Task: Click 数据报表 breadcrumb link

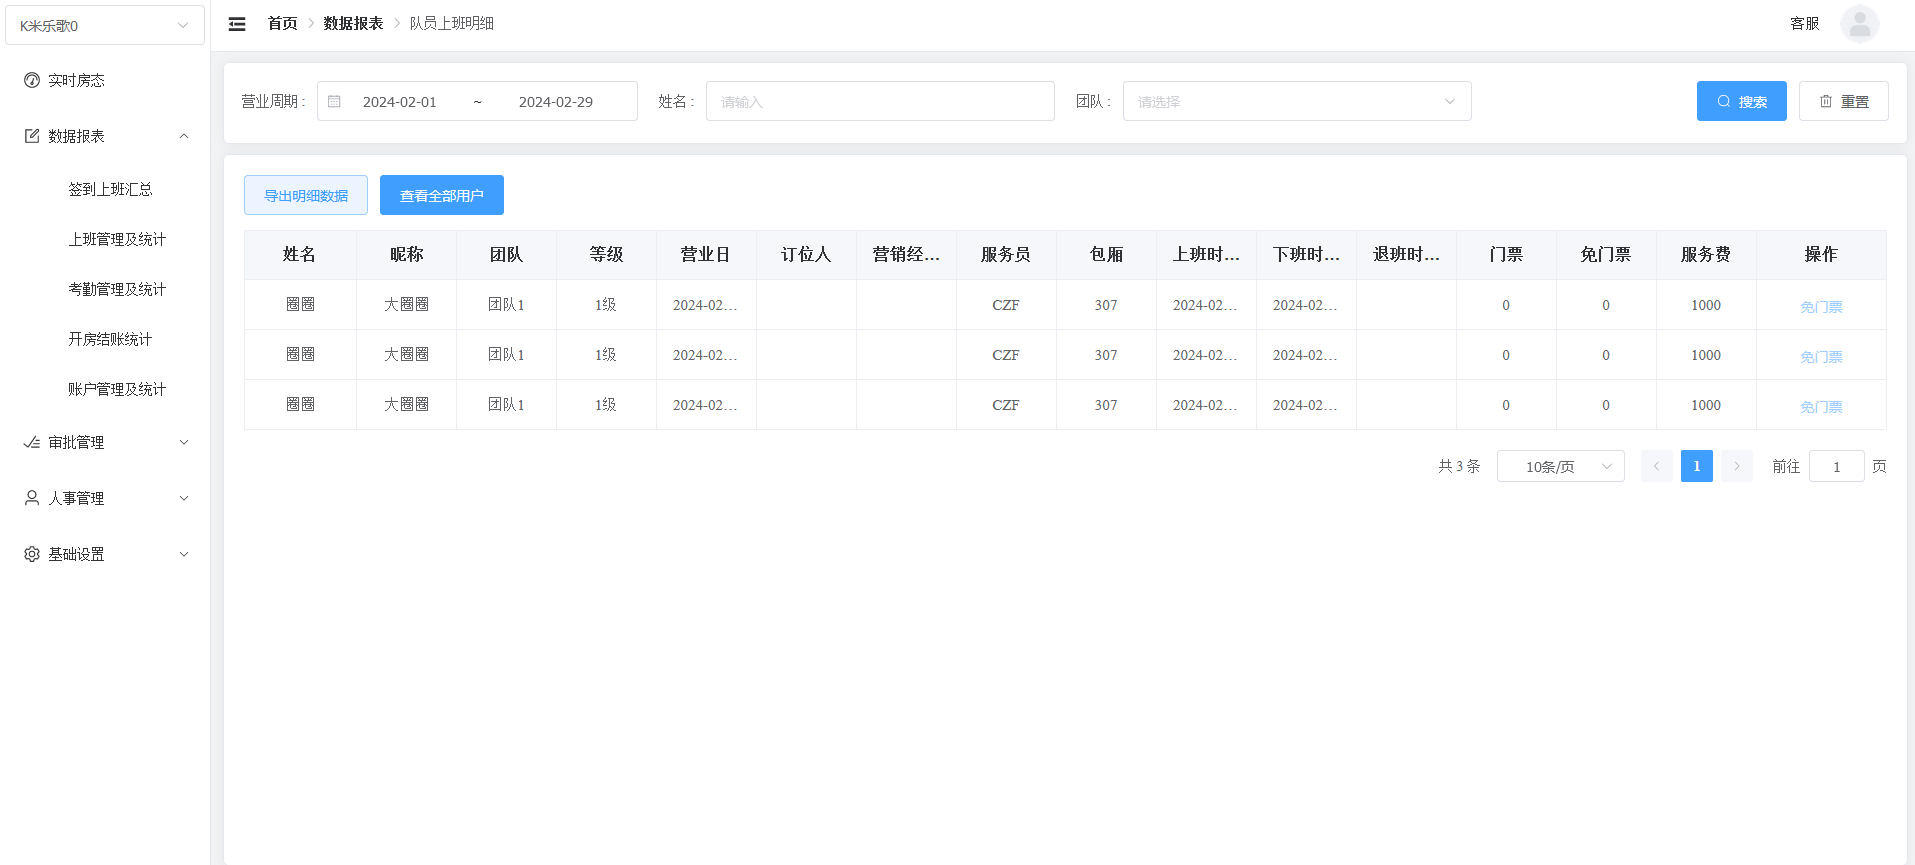Action: [x=353, y=23]
